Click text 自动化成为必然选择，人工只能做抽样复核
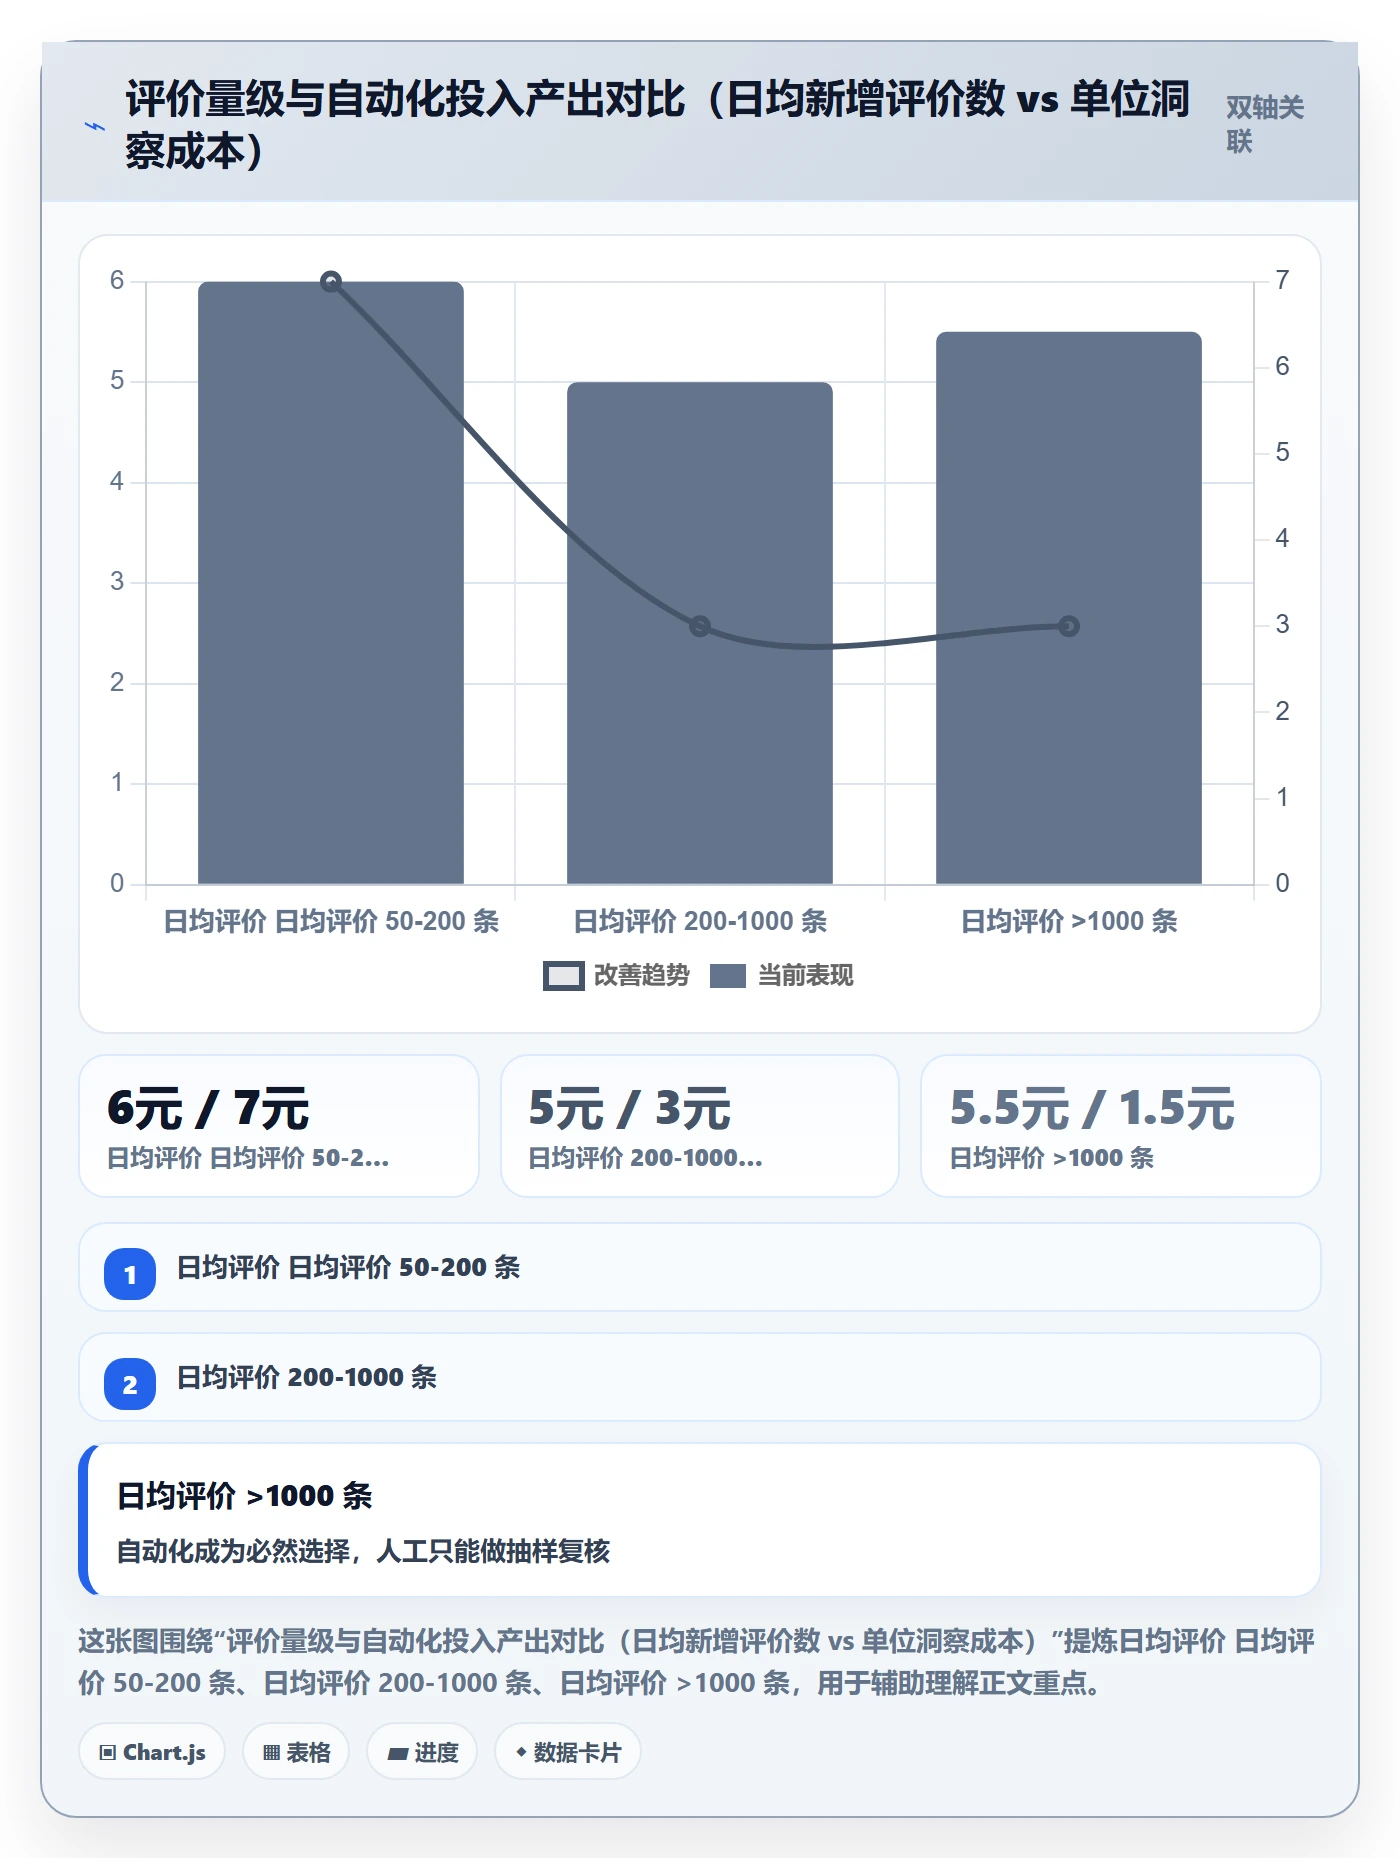Viewport: 1400px width, 1858px height. [363, 1551]
